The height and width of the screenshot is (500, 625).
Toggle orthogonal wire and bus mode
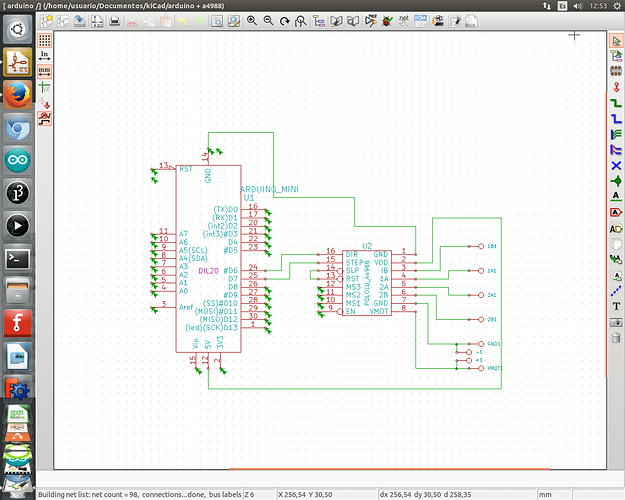click(x=45, y=118)
